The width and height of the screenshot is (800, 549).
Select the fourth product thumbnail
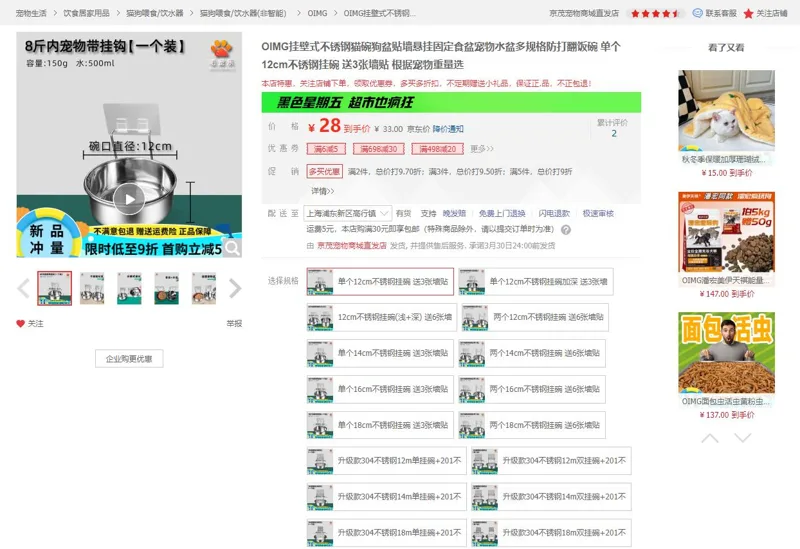pyautogui.click(x=167, y=288)
